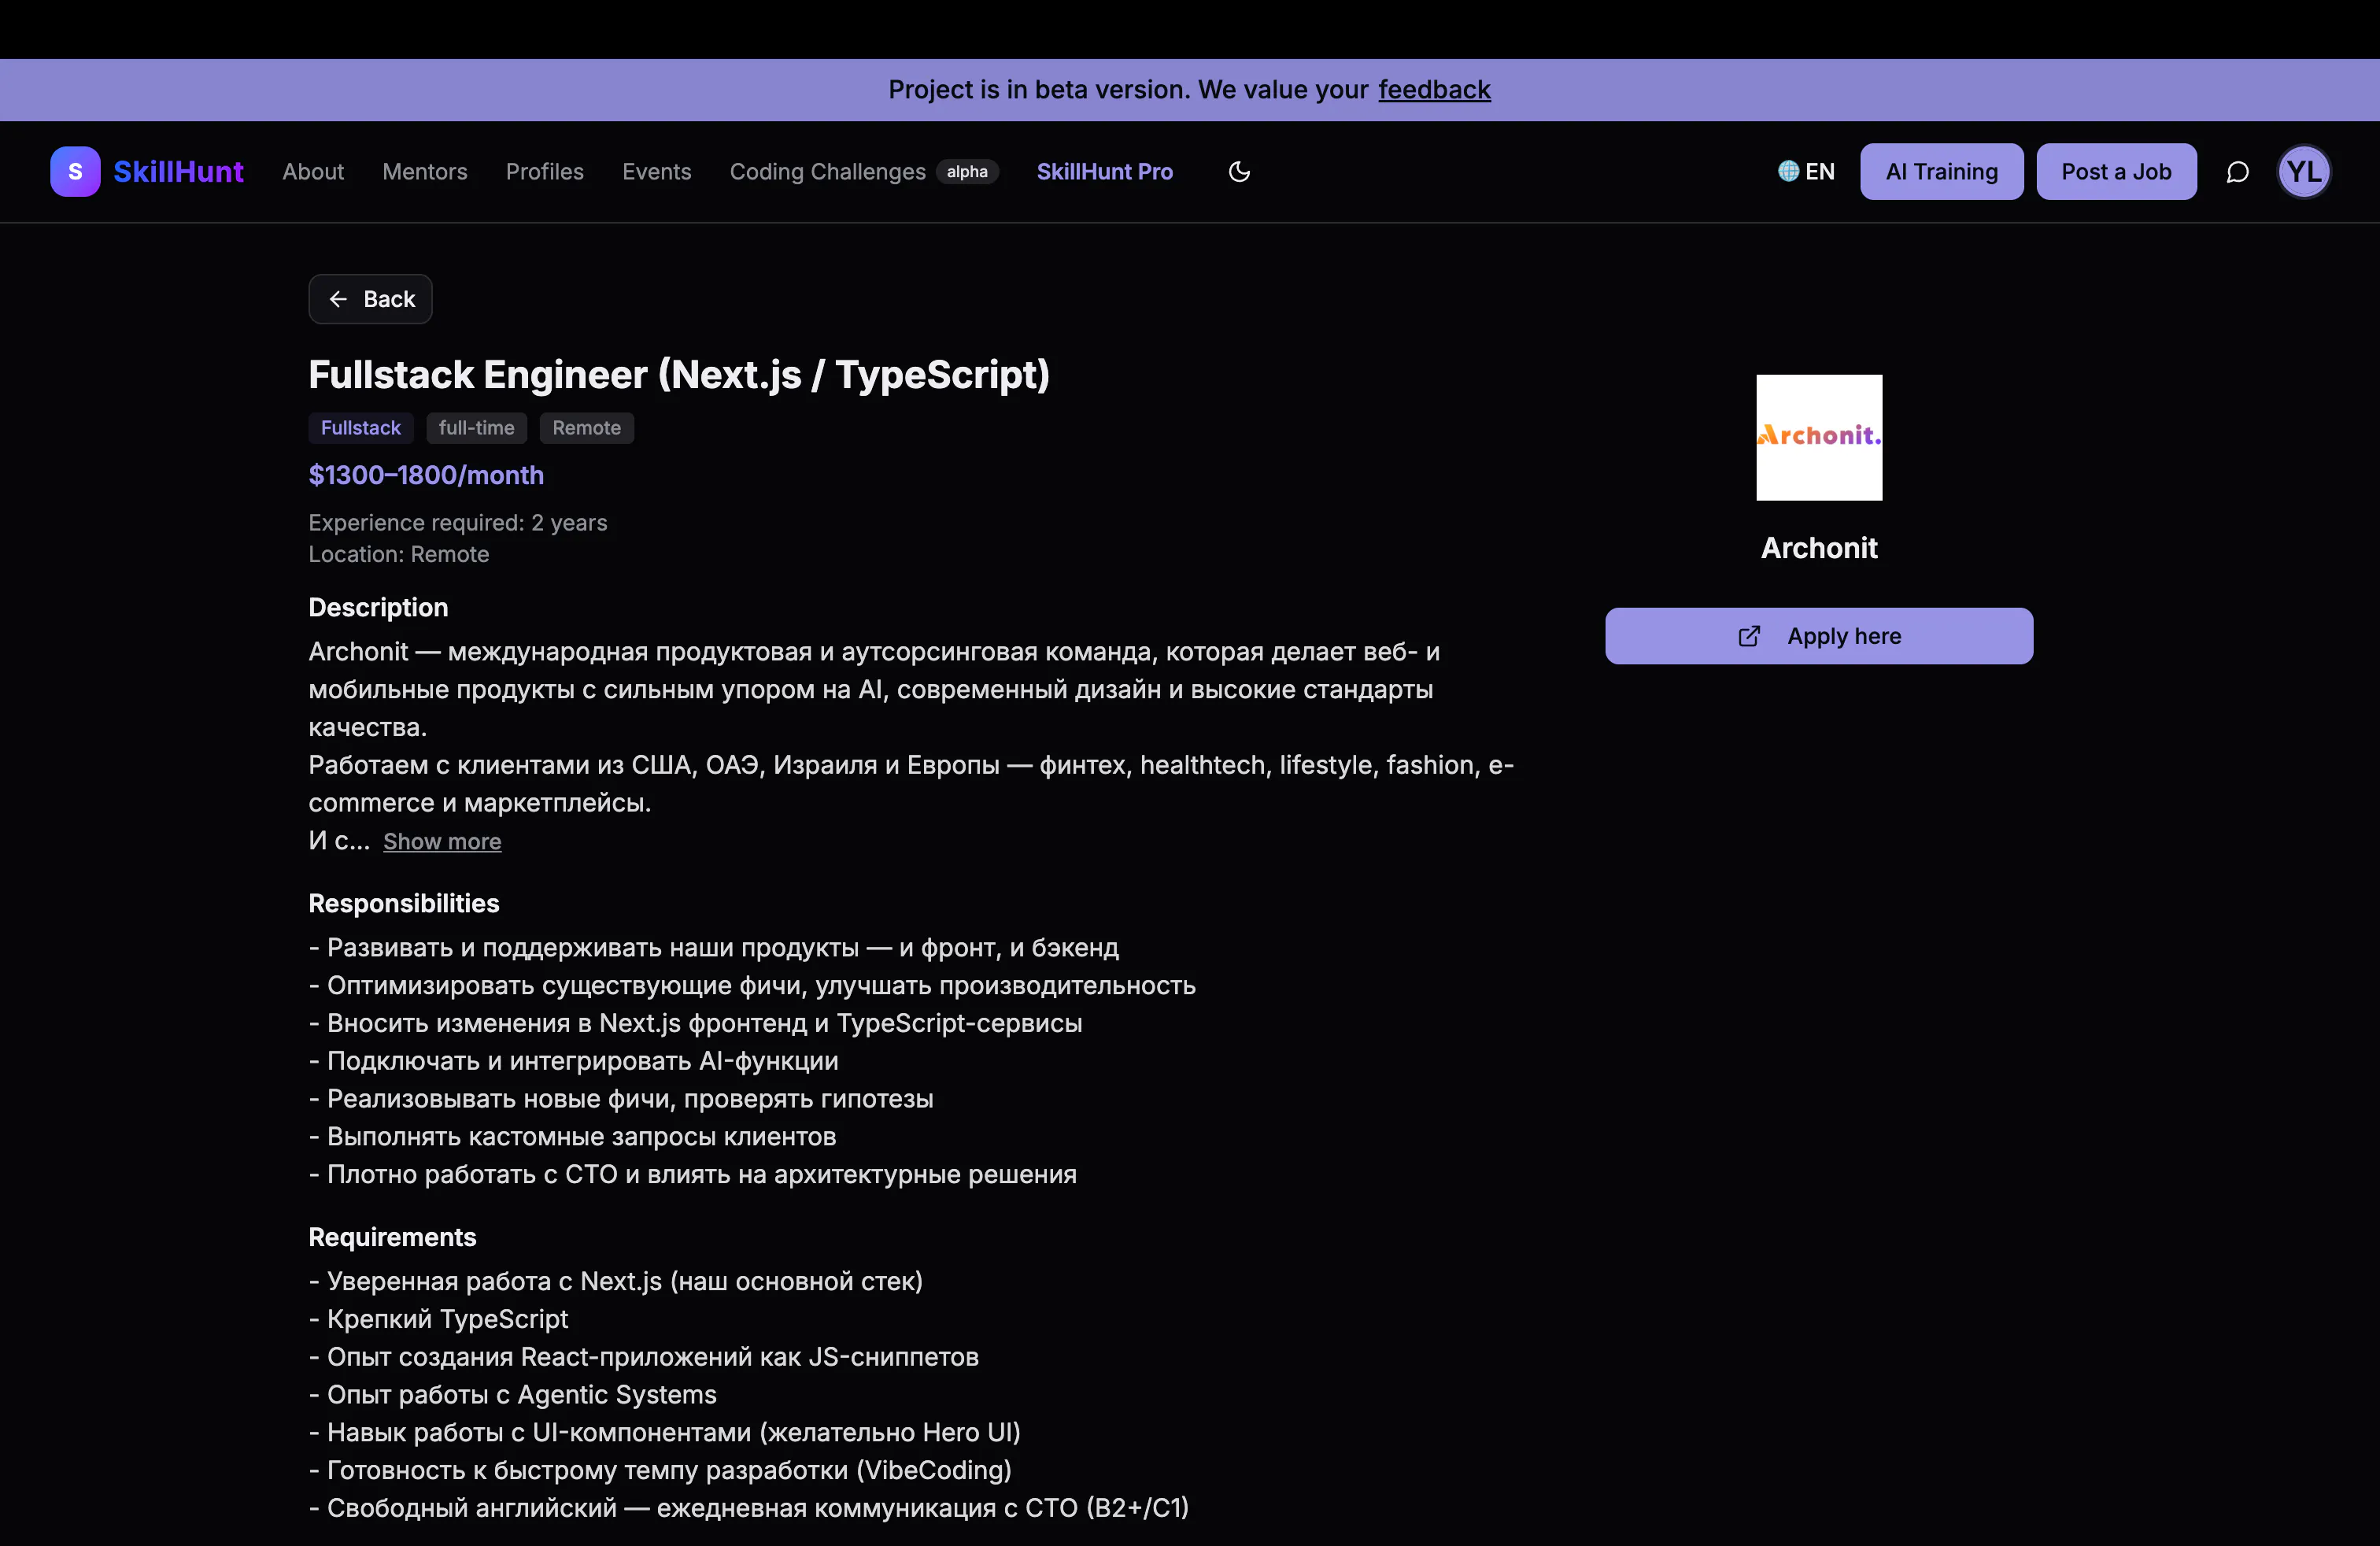Navigate to Events

(656, 171)
